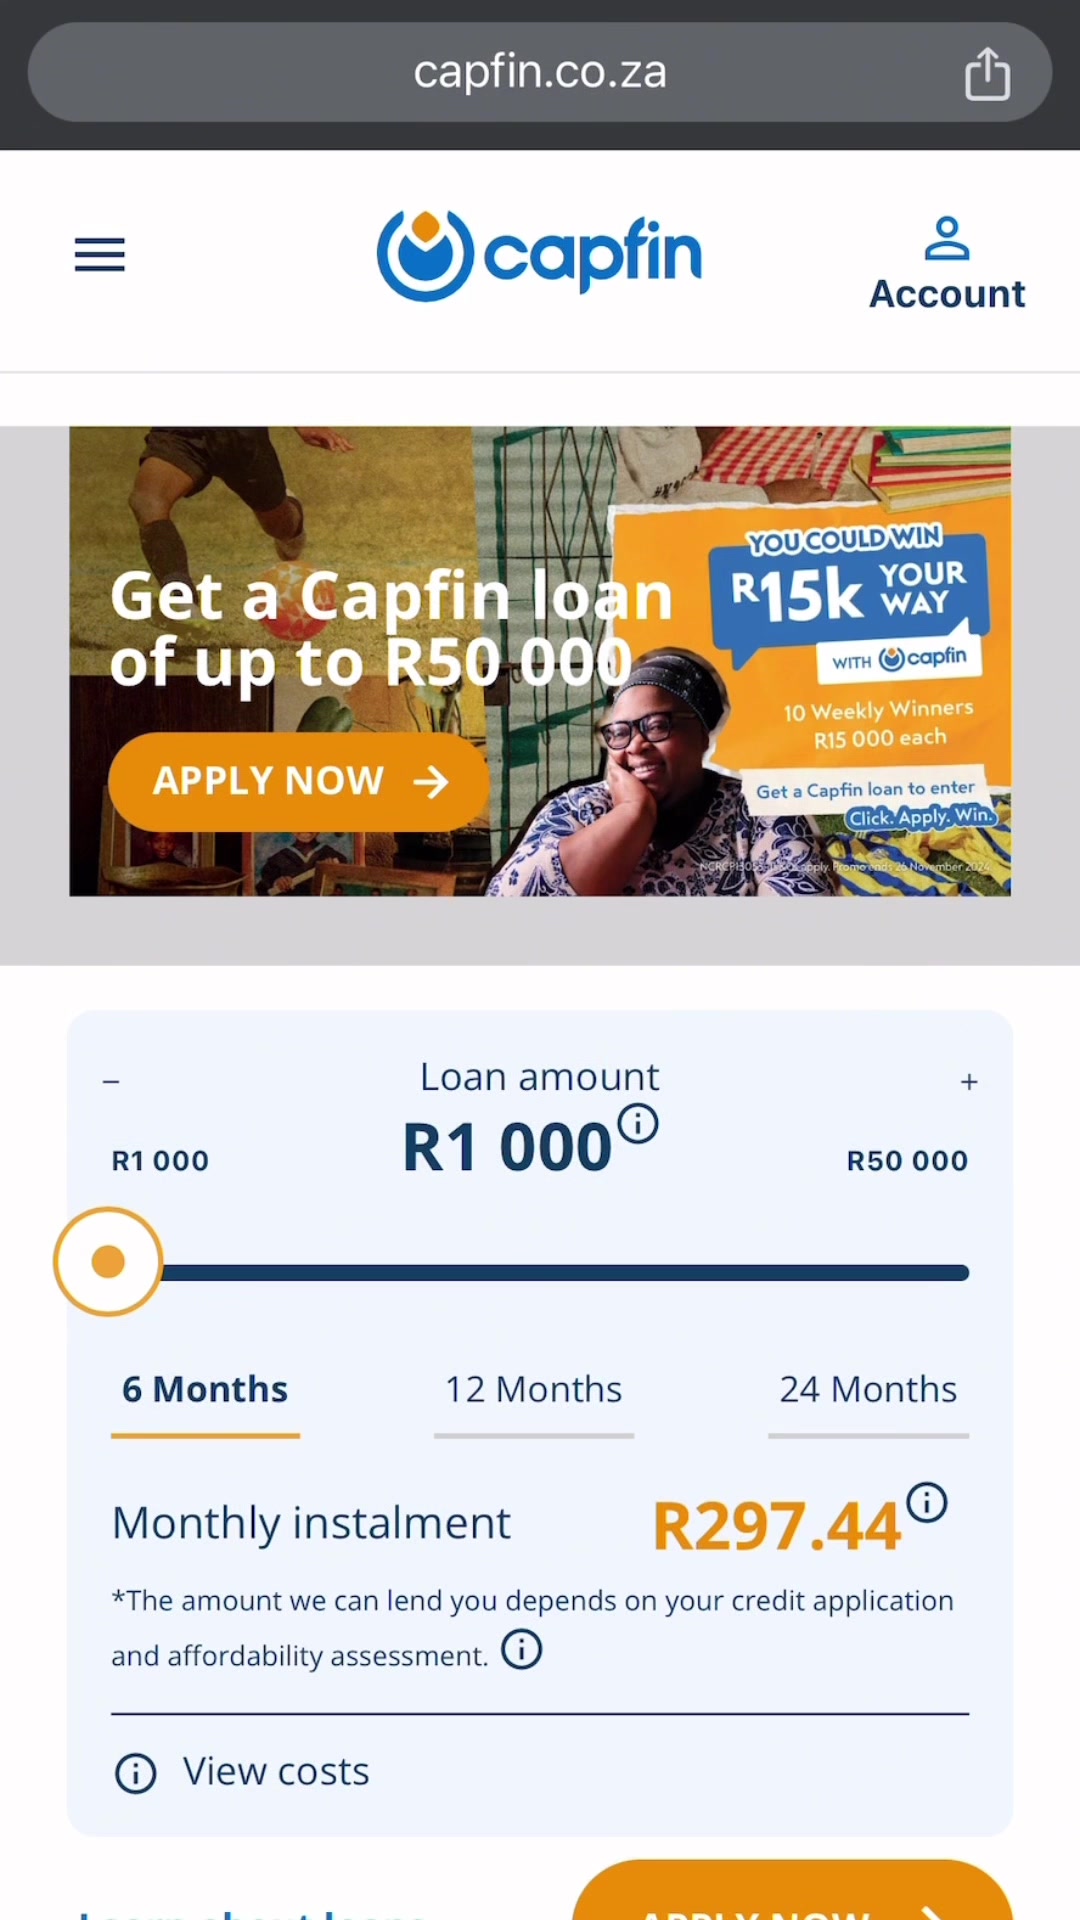Click the loan amount slider handle
This screenshot has width=1080, height=1920.
tap(108, 1262)
